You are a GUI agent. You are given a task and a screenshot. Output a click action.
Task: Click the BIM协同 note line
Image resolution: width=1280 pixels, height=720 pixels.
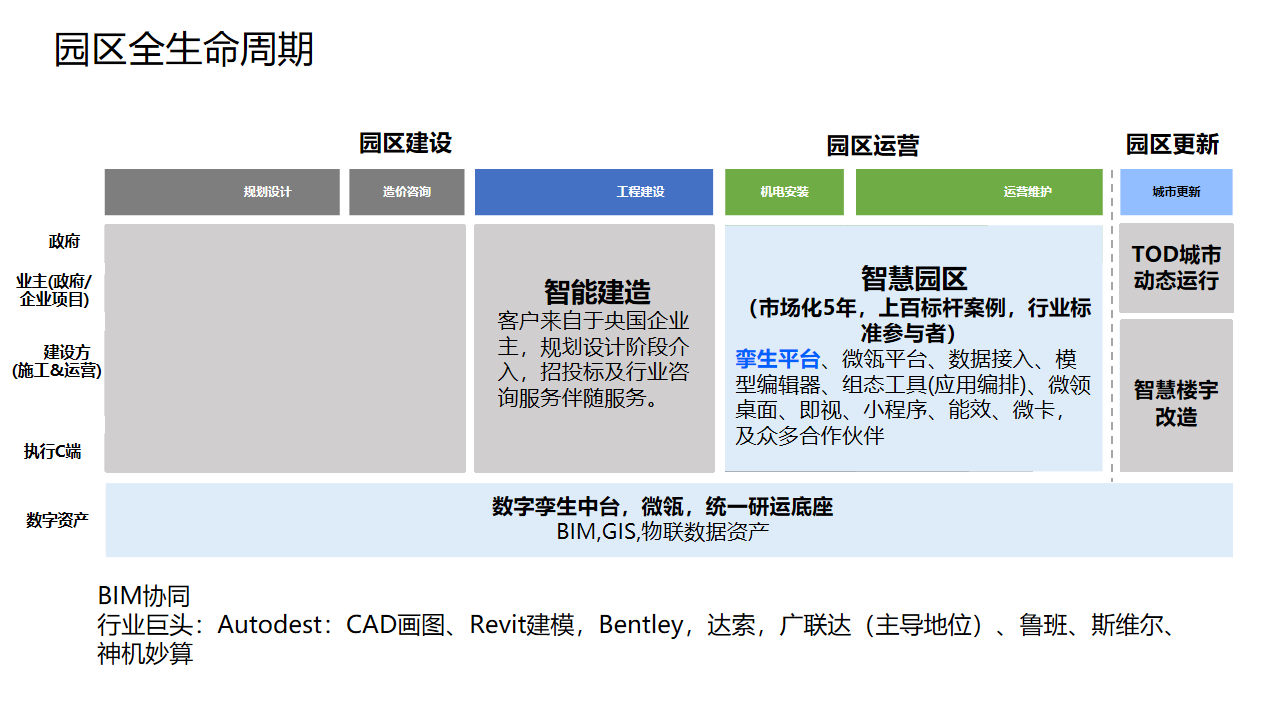tap(143, 596)
